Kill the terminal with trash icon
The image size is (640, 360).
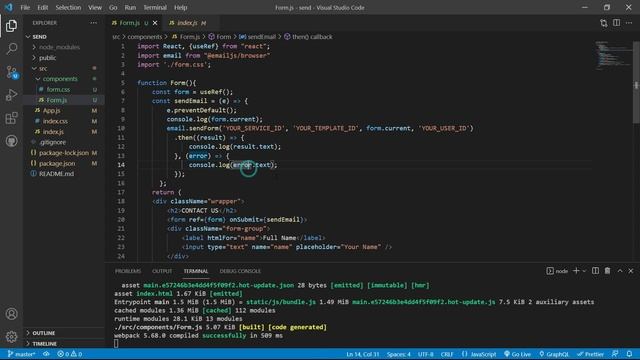(607, 271)
